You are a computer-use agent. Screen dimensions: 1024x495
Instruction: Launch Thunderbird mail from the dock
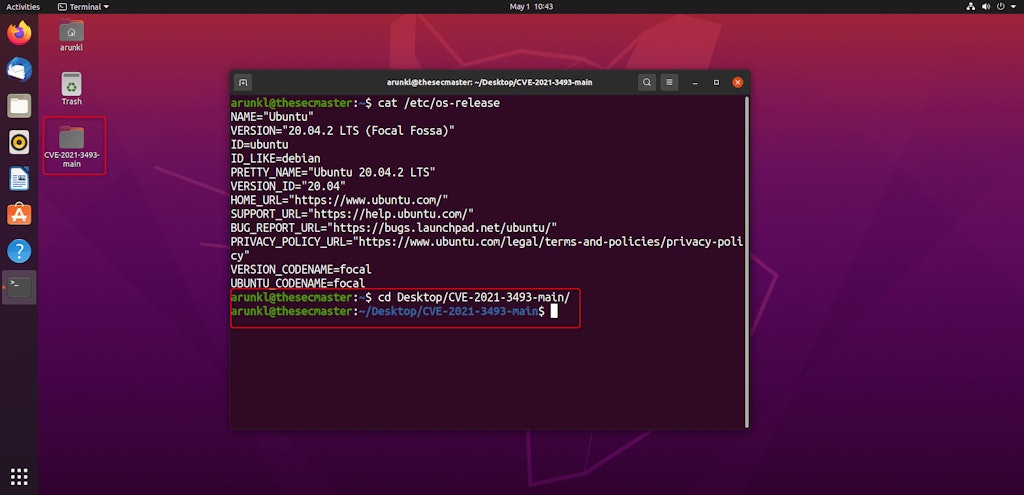[x=19, y=69]
